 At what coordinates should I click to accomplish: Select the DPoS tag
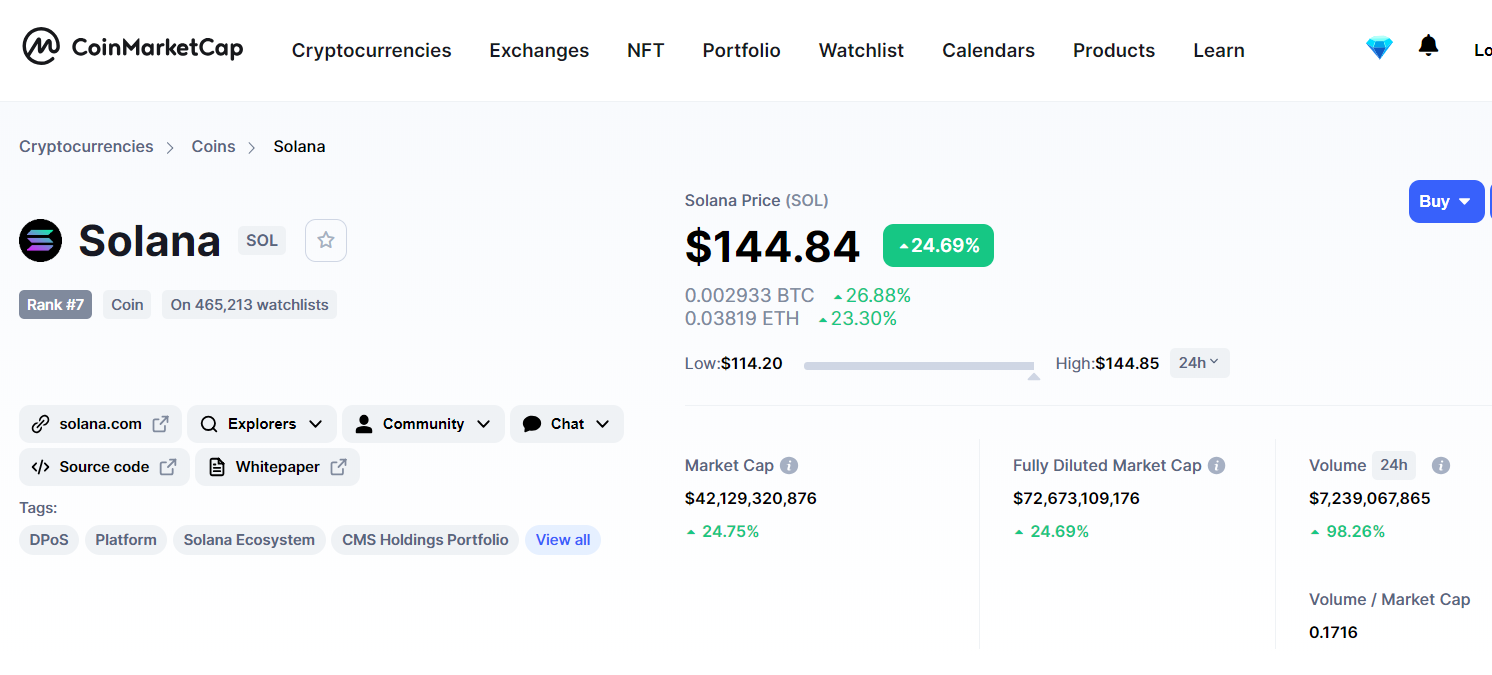(x=49, y=540)
